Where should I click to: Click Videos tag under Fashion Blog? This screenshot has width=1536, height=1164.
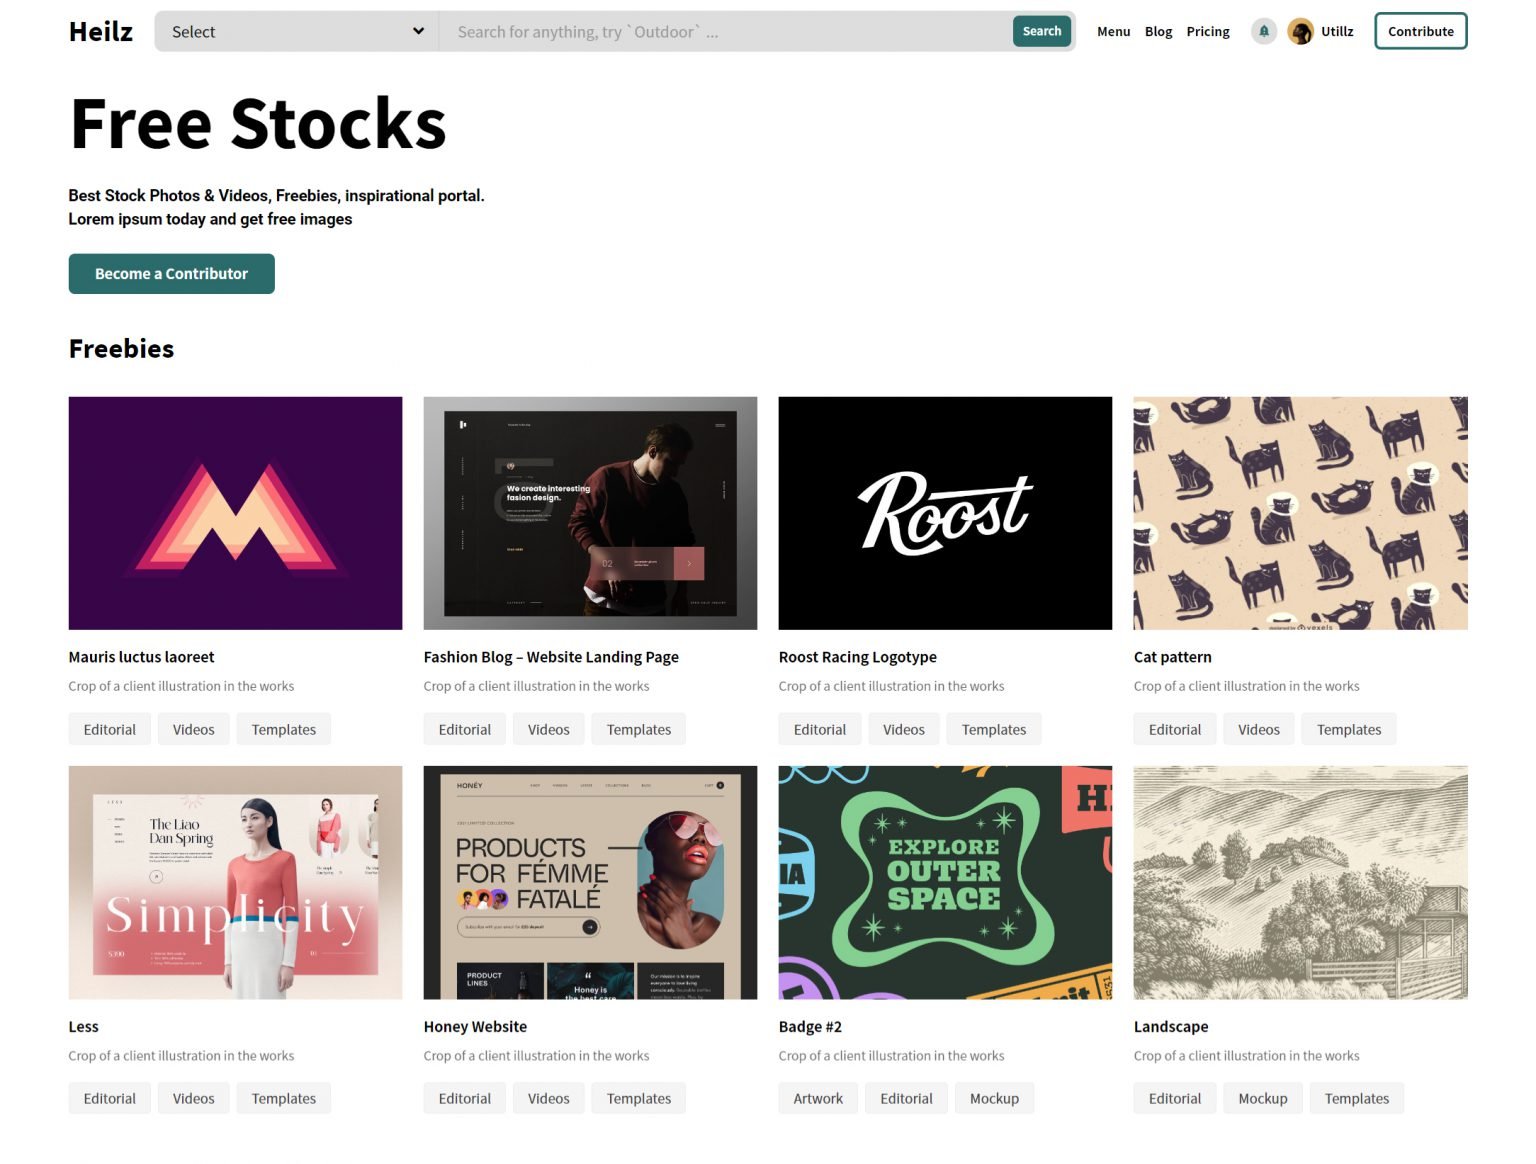click(548, 729)
